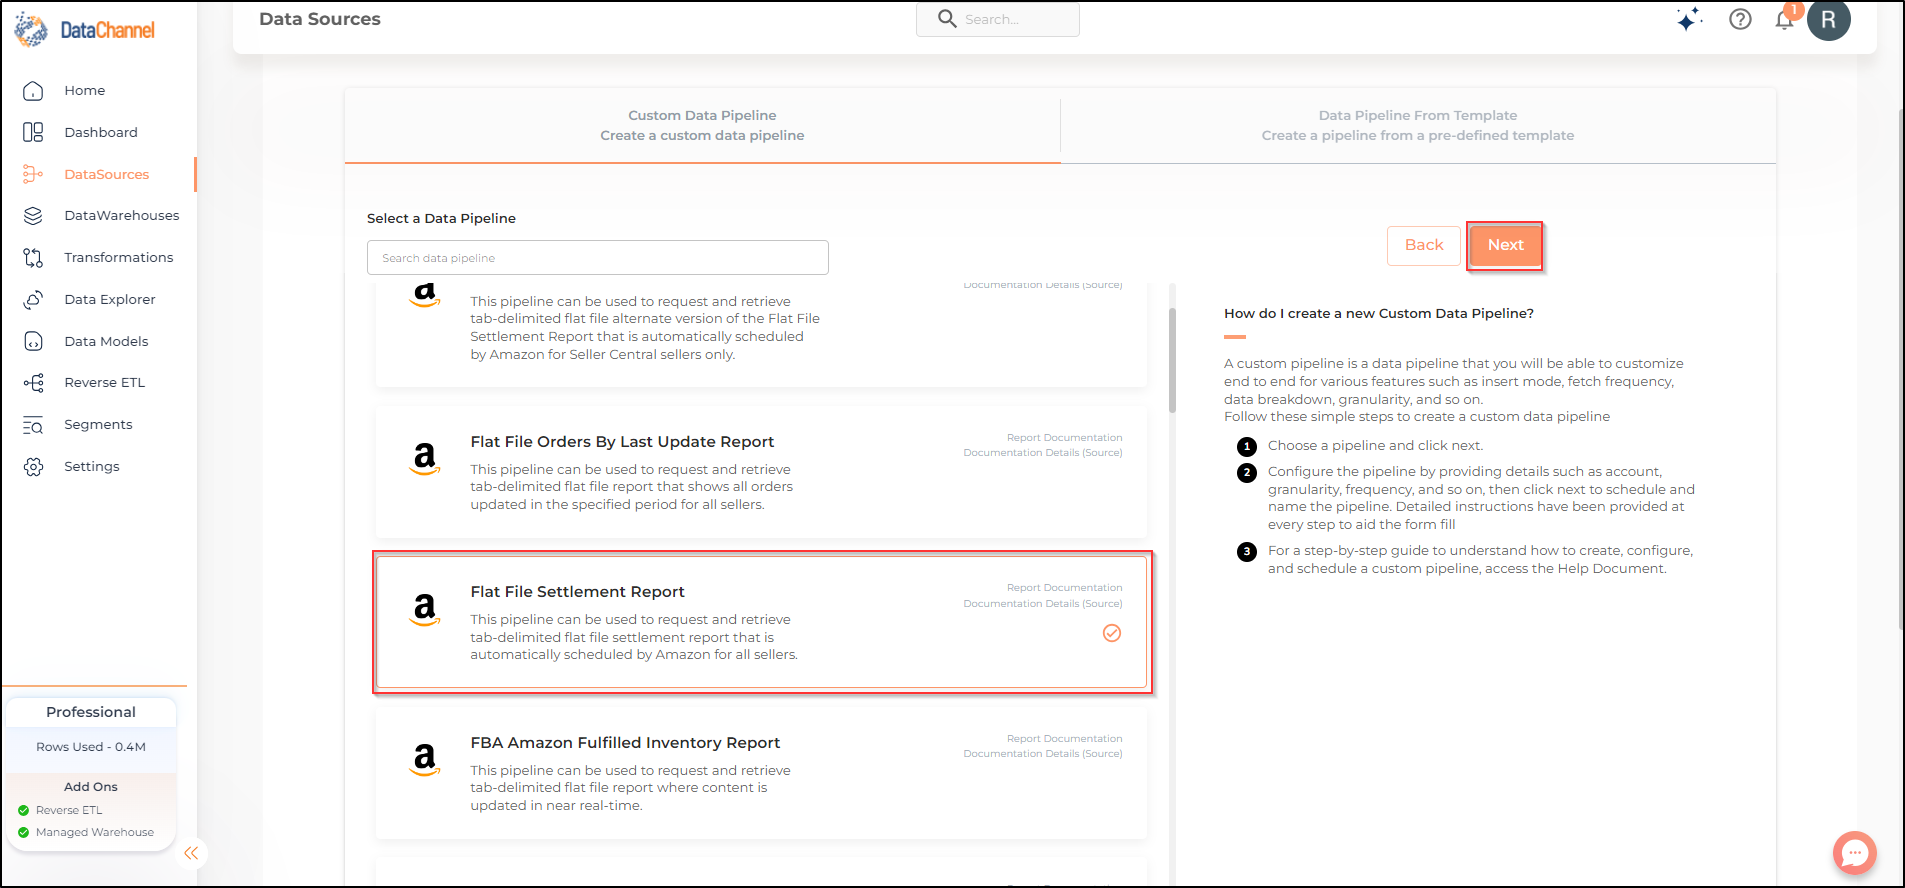Switch to Custom Data Pipeline tab
Viewport: 1905px width, 888px height.
pos(702,126)
